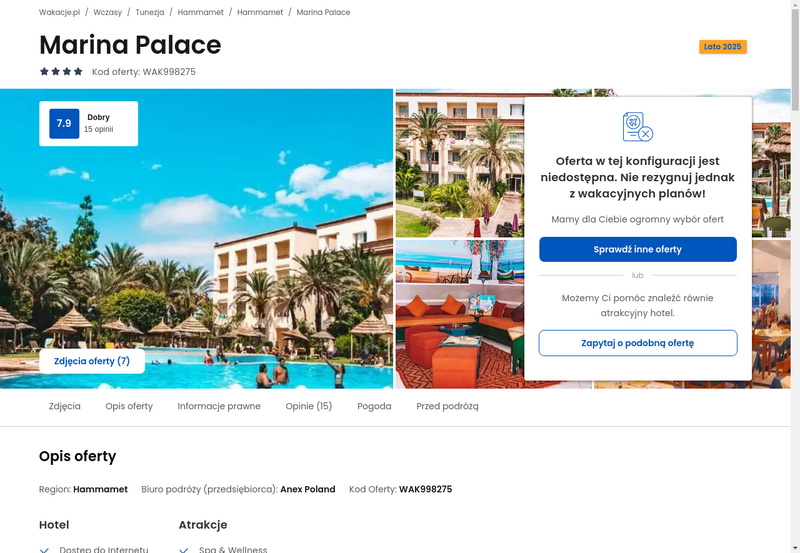Image resolution: width=800 pixels, height=553 pixels.
Task: Select the Przed podróżą tab
Action: point(447,406)
